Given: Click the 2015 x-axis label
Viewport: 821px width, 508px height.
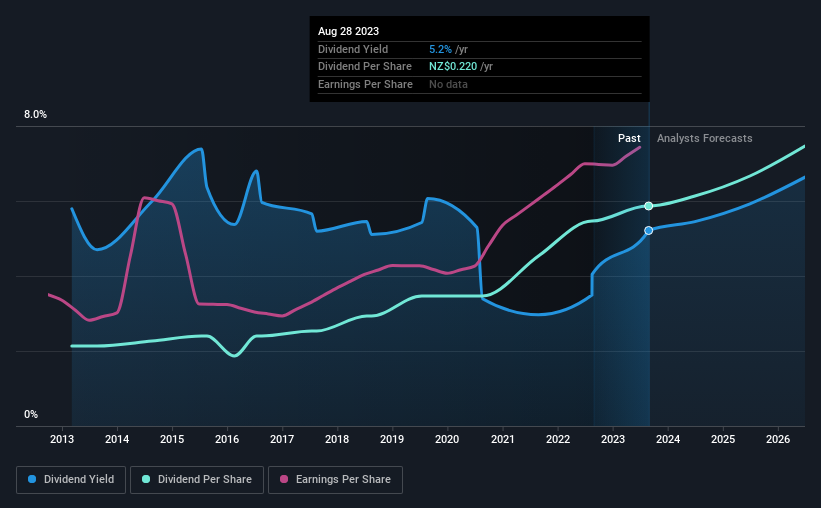Looking at the screenshot, I should (172, 439).
